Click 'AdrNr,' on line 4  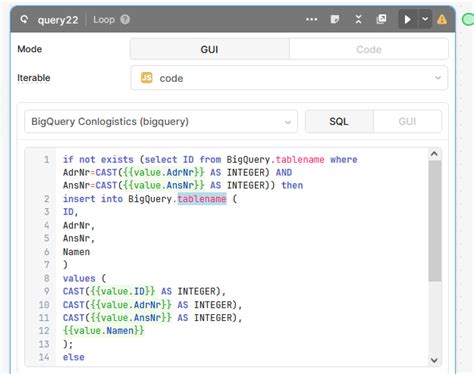point(79,226)
